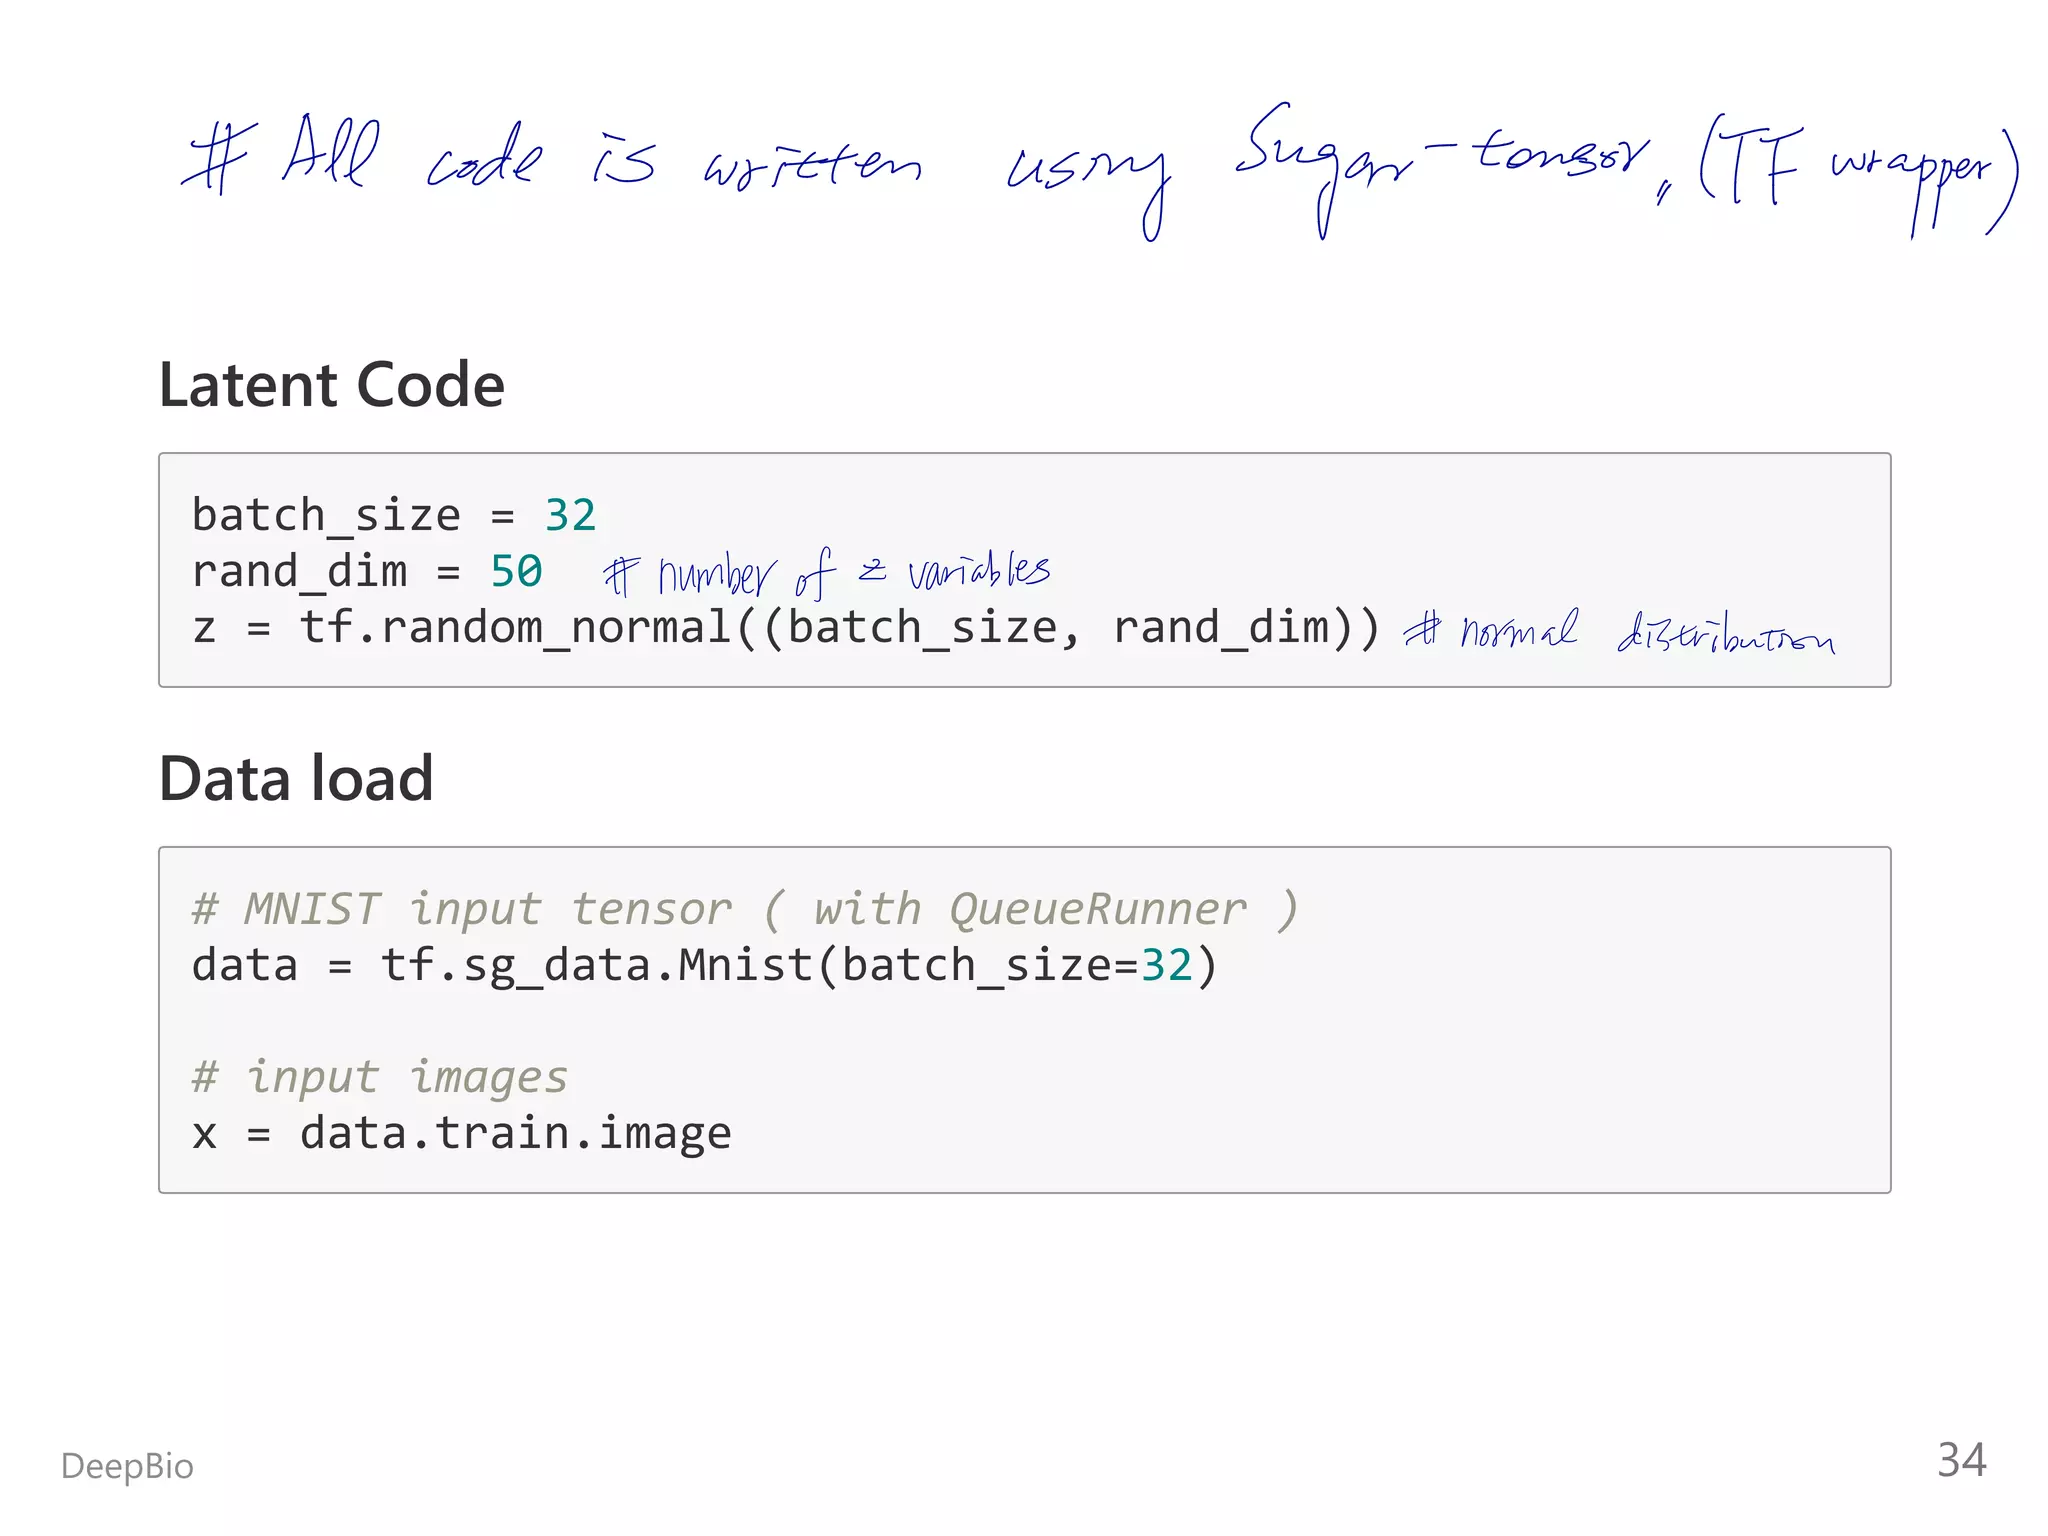
Task: Click the tf.sg_data.Mnist code line
Action: 705,967
